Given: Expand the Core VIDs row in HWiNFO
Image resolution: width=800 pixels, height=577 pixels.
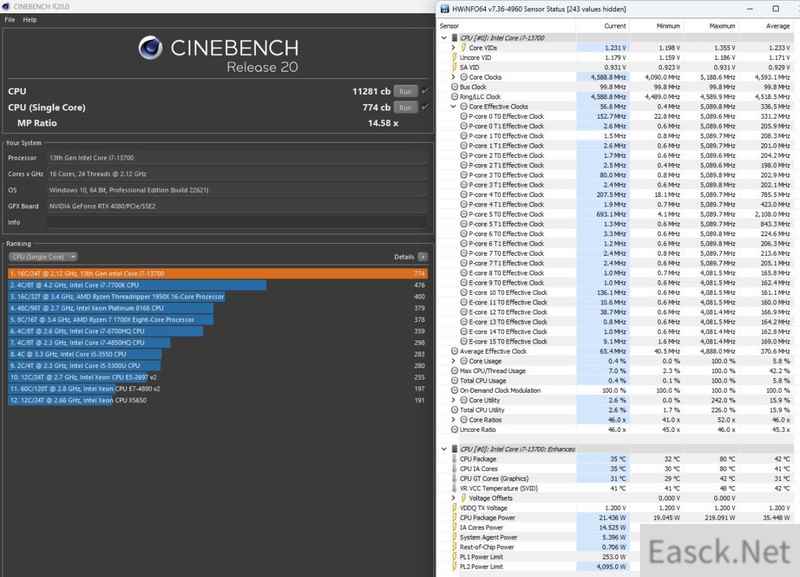Looking at the screenshot, I should pos(453,47).
